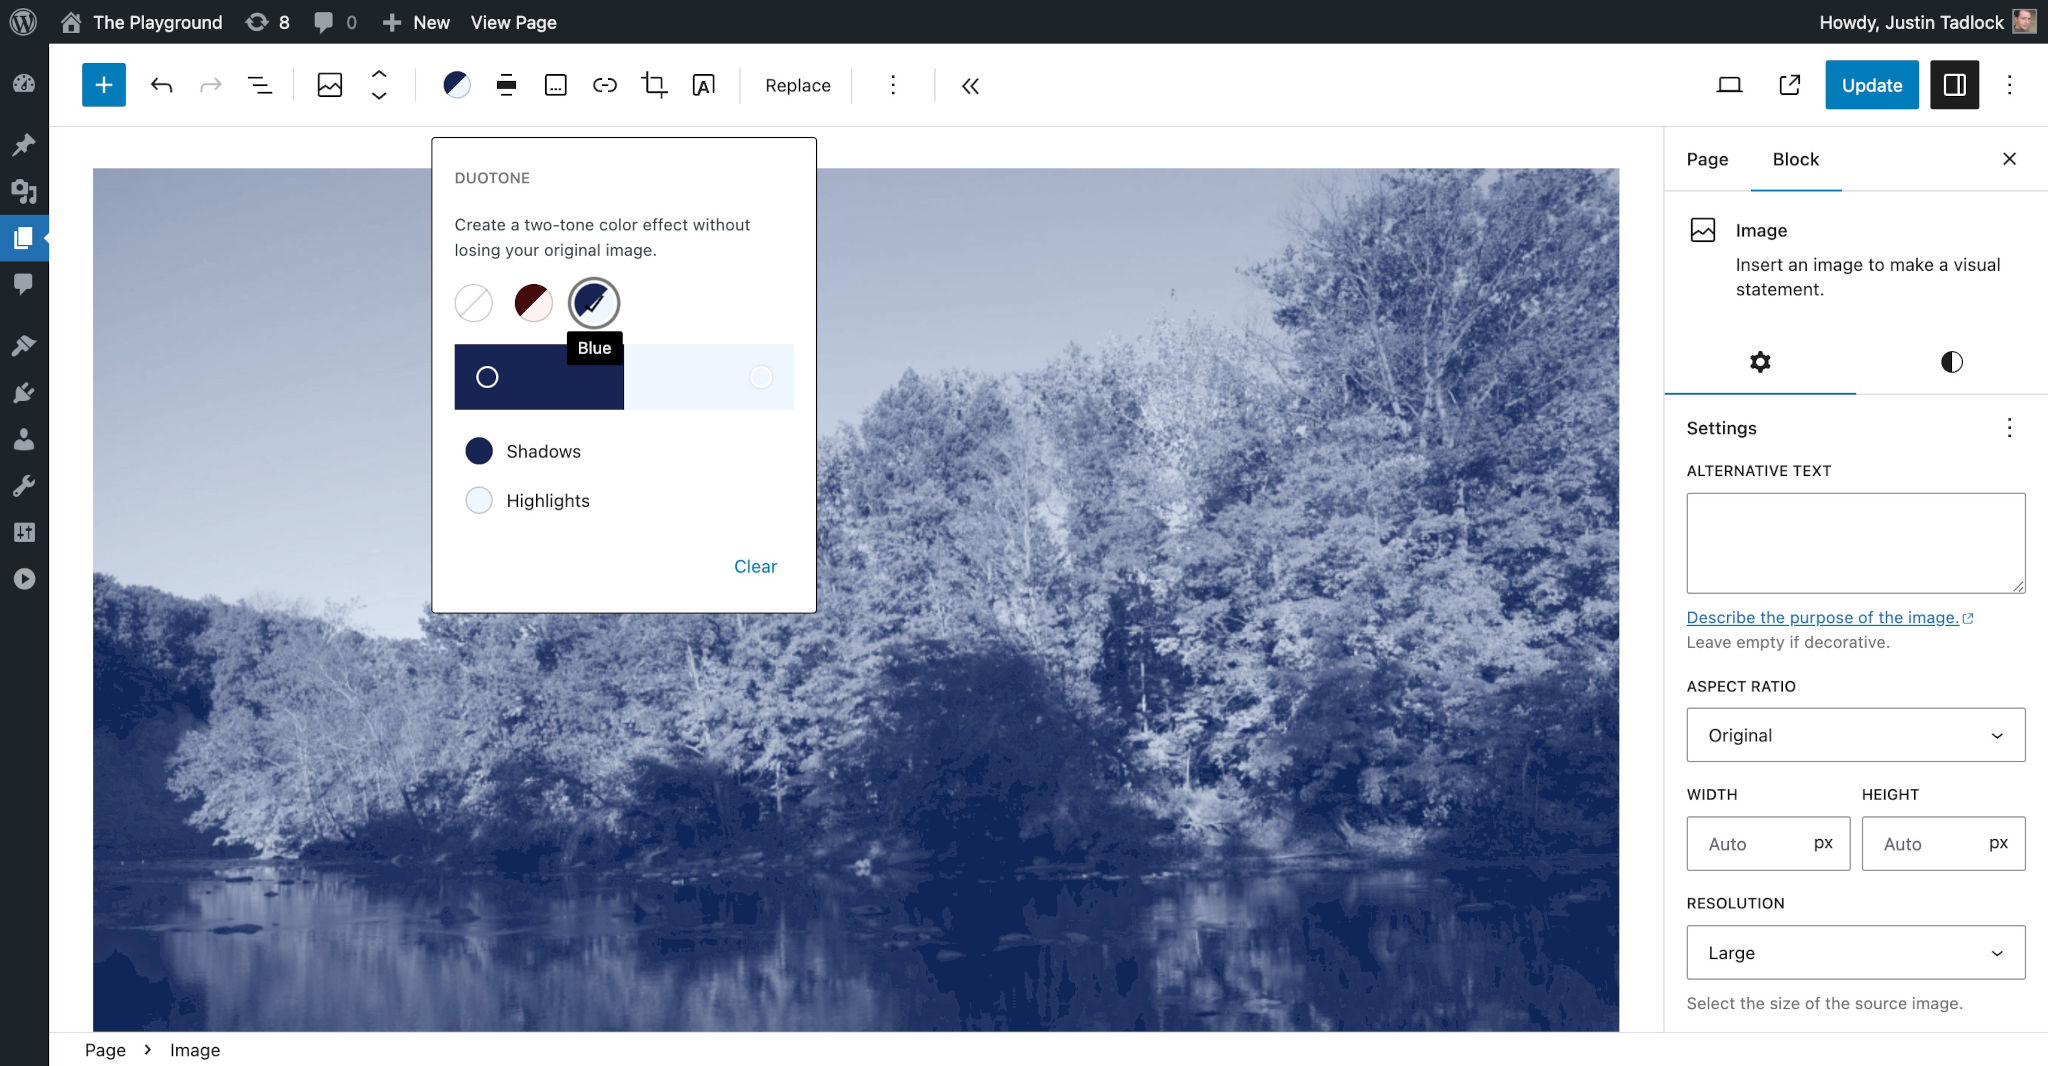Image resolution: width=2048 pixels, height=1066 pixels.
Task: Click the Clear link in the Duotone popover
Action: click(755, 566)
